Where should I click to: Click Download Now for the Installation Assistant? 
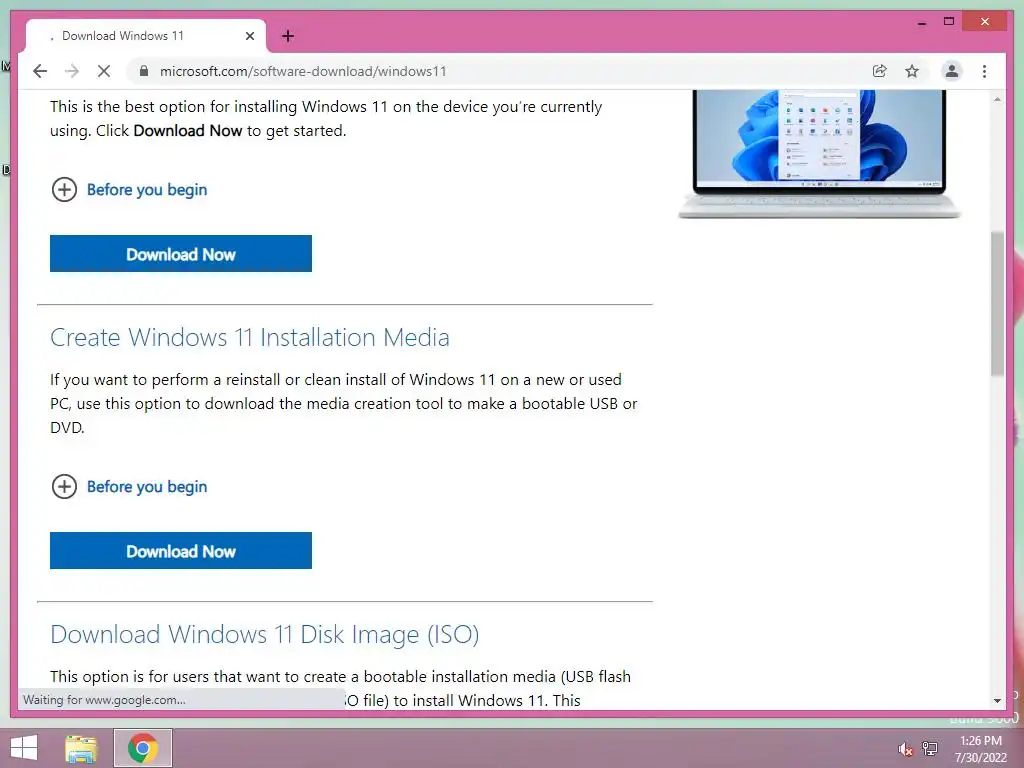pyautogui.click(x=181, y=254)
